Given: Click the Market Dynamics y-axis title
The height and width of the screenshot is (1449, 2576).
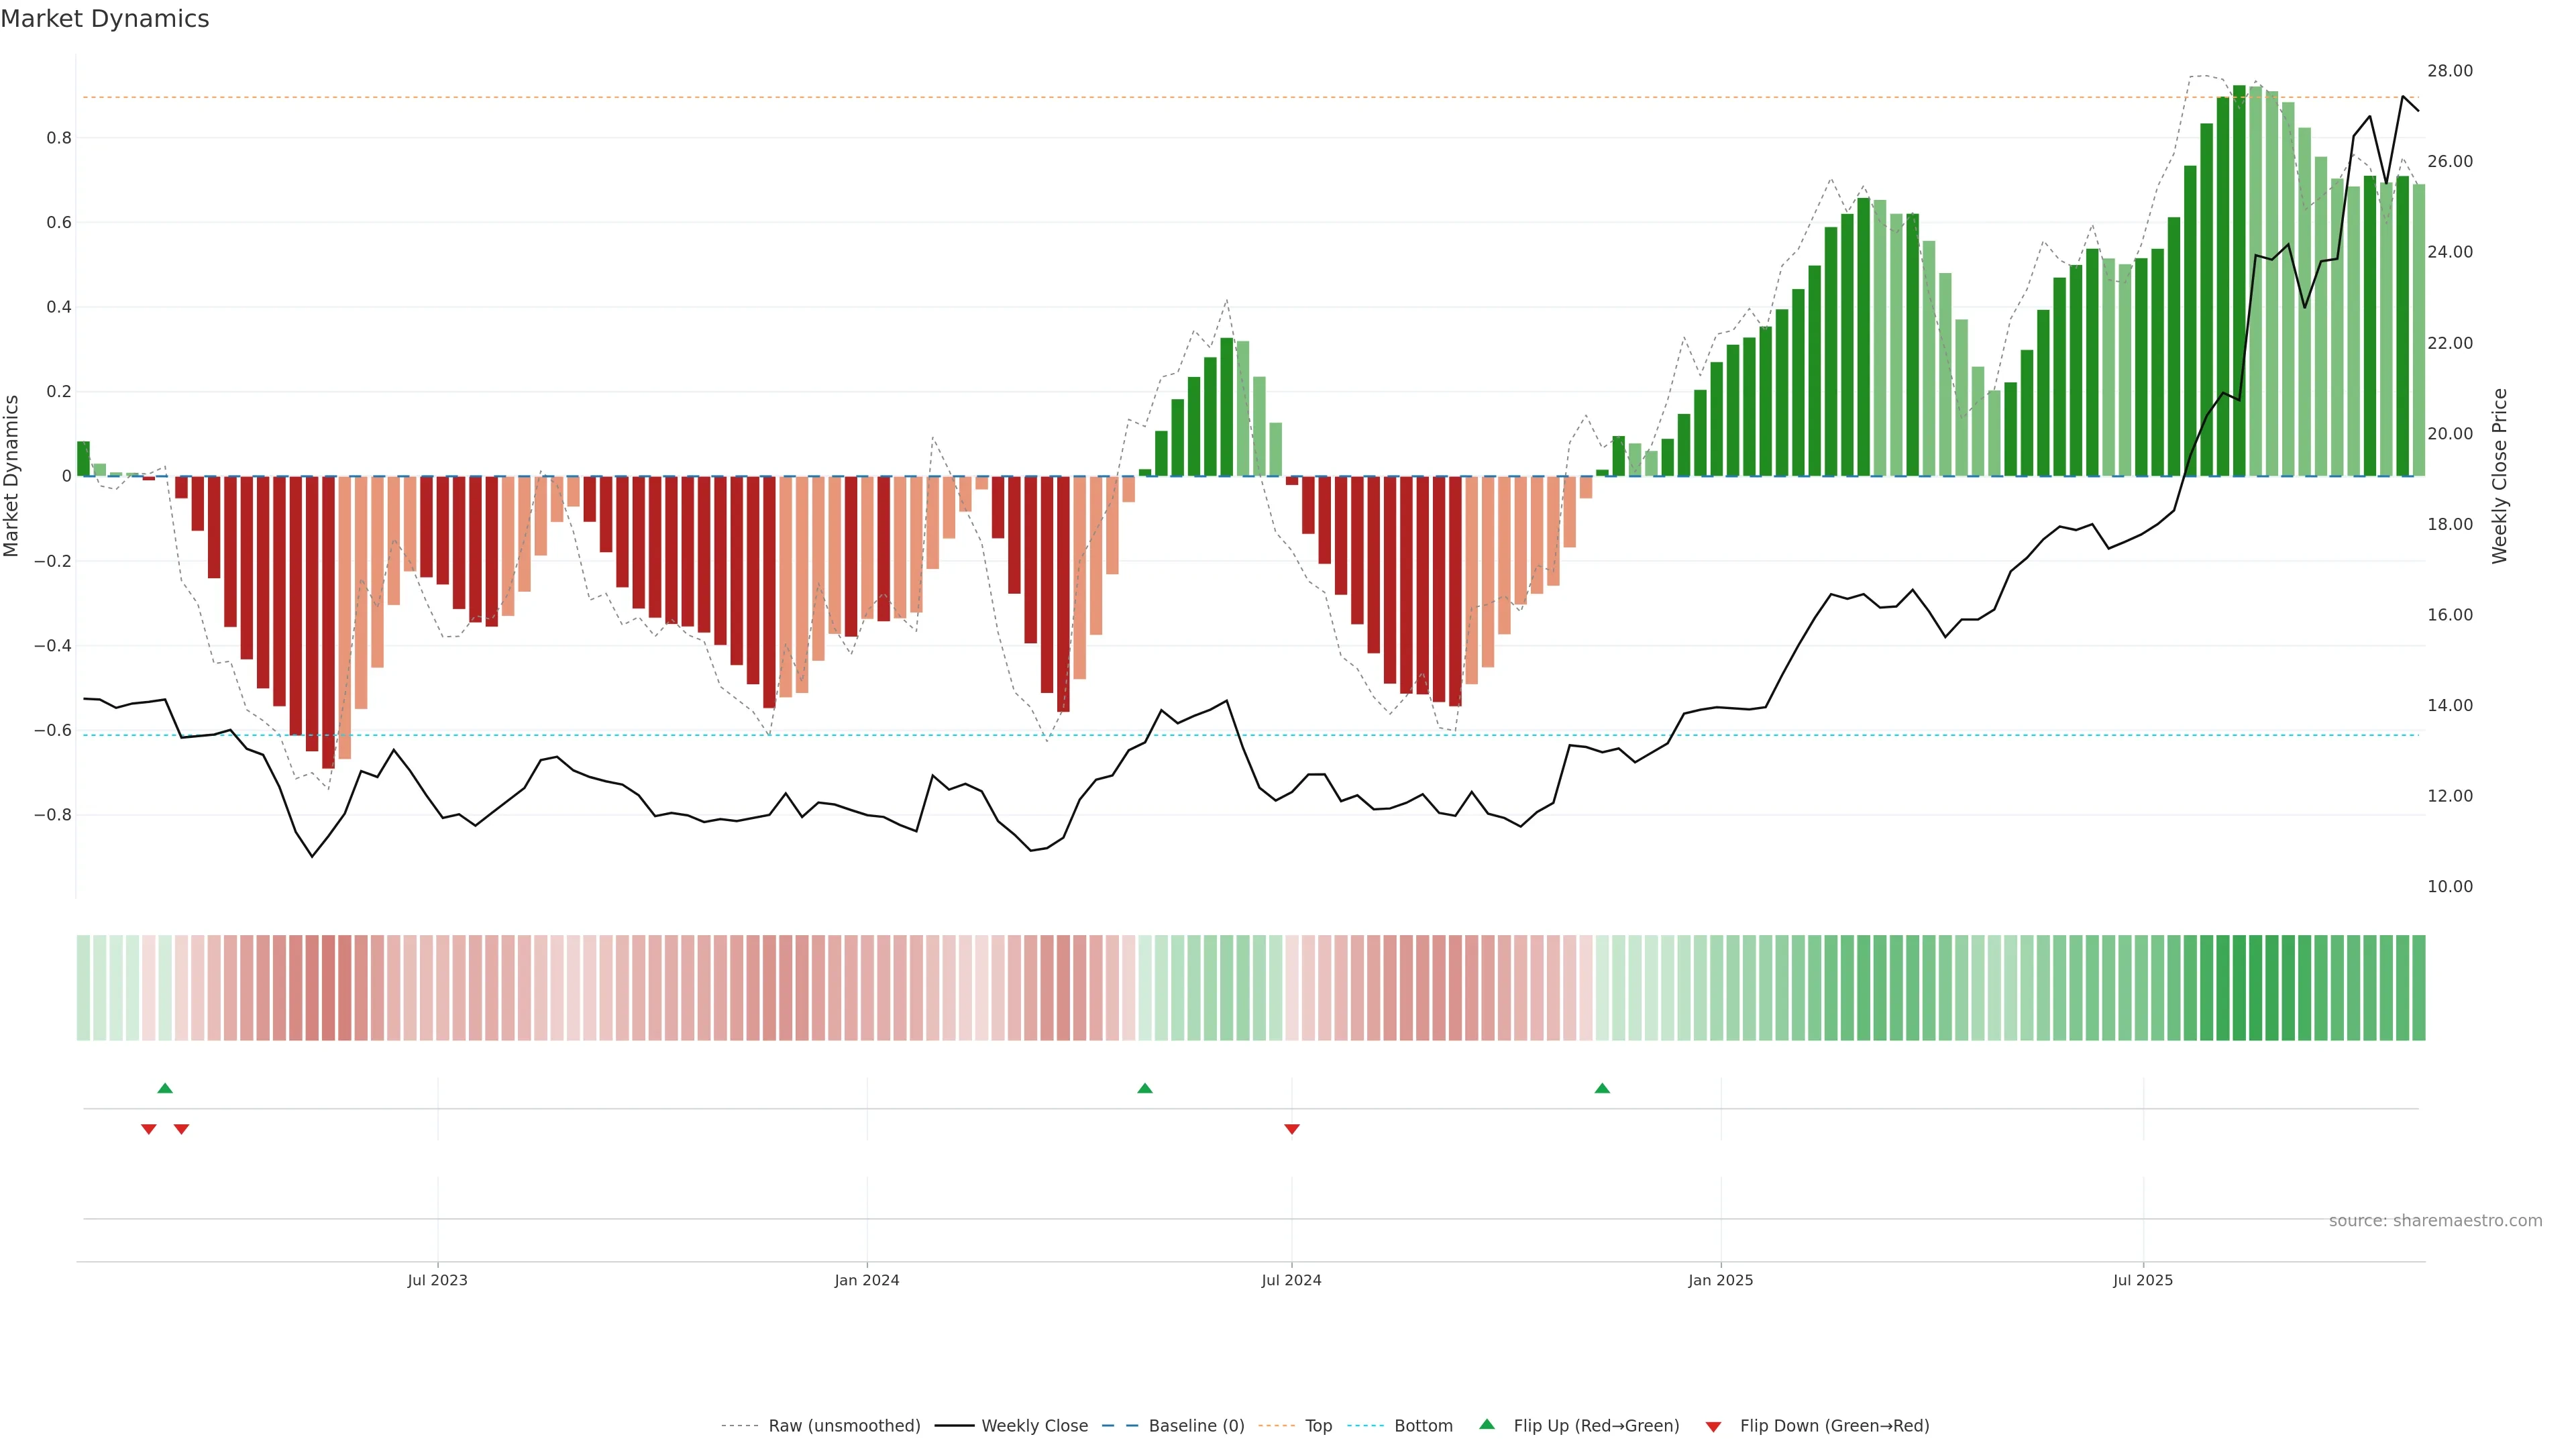Looking at the screenshot, I should (x=11, y=476).
